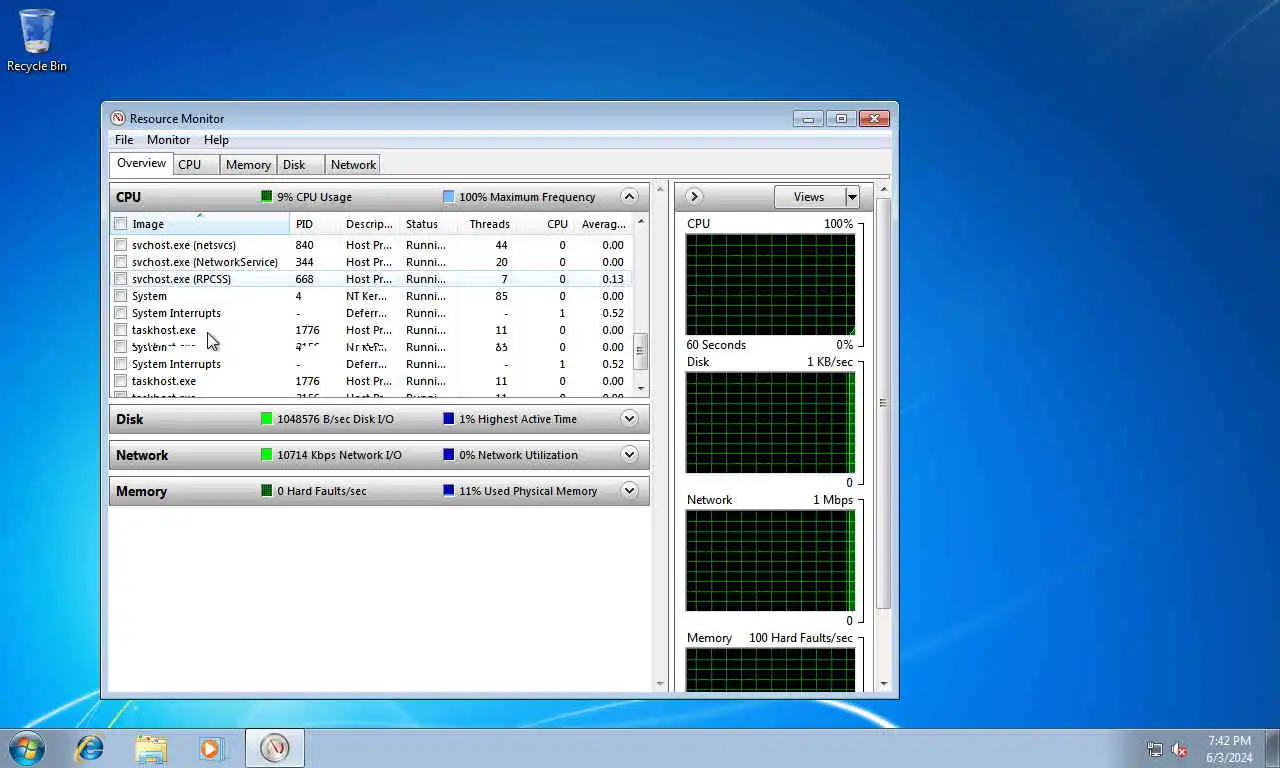Click the graph pane vertical scrollbar thumb

pyautogui.click(x=883, y=403)
